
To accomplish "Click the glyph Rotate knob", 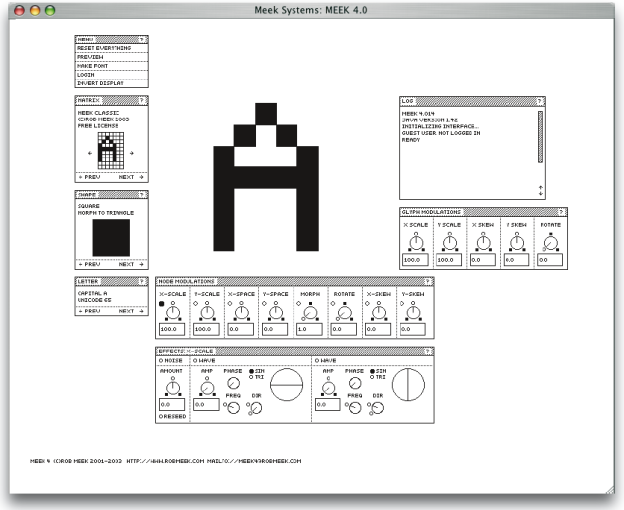I will click(551, 243).
